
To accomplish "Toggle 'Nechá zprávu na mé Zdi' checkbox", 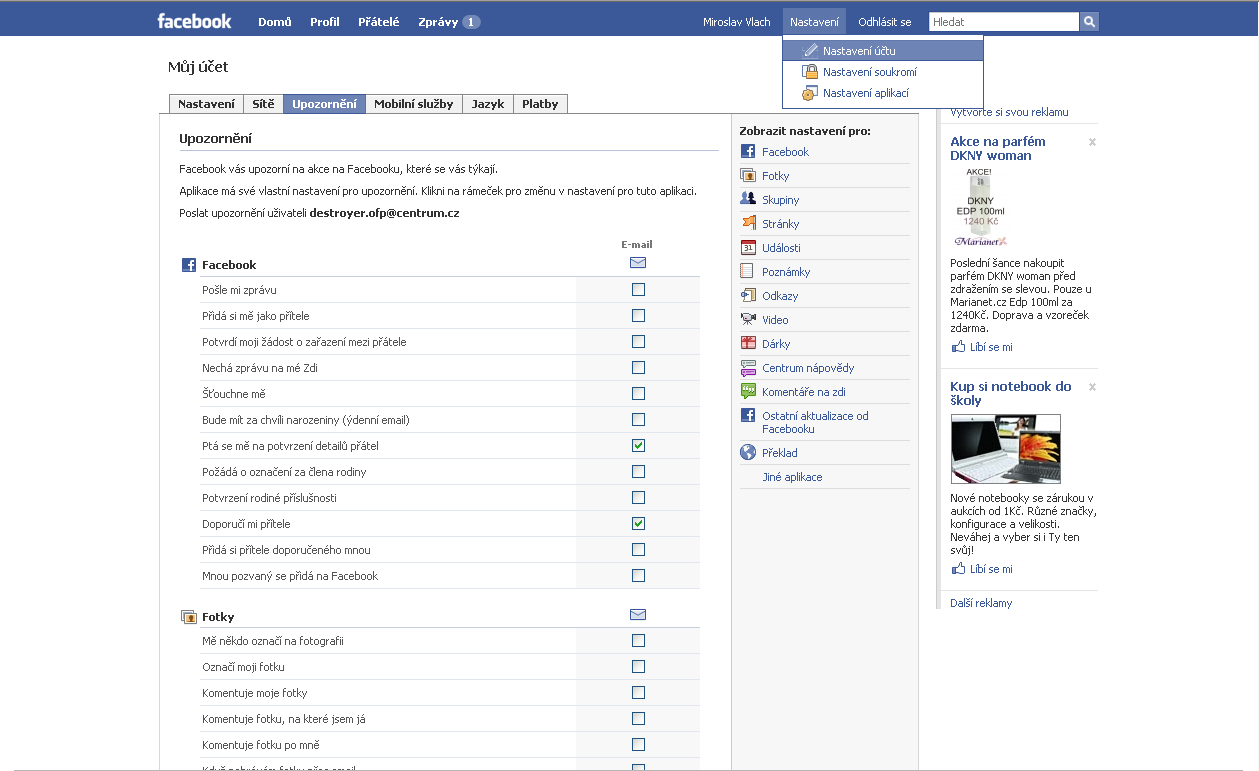I will pyautogui.click(x=638, y=368).
